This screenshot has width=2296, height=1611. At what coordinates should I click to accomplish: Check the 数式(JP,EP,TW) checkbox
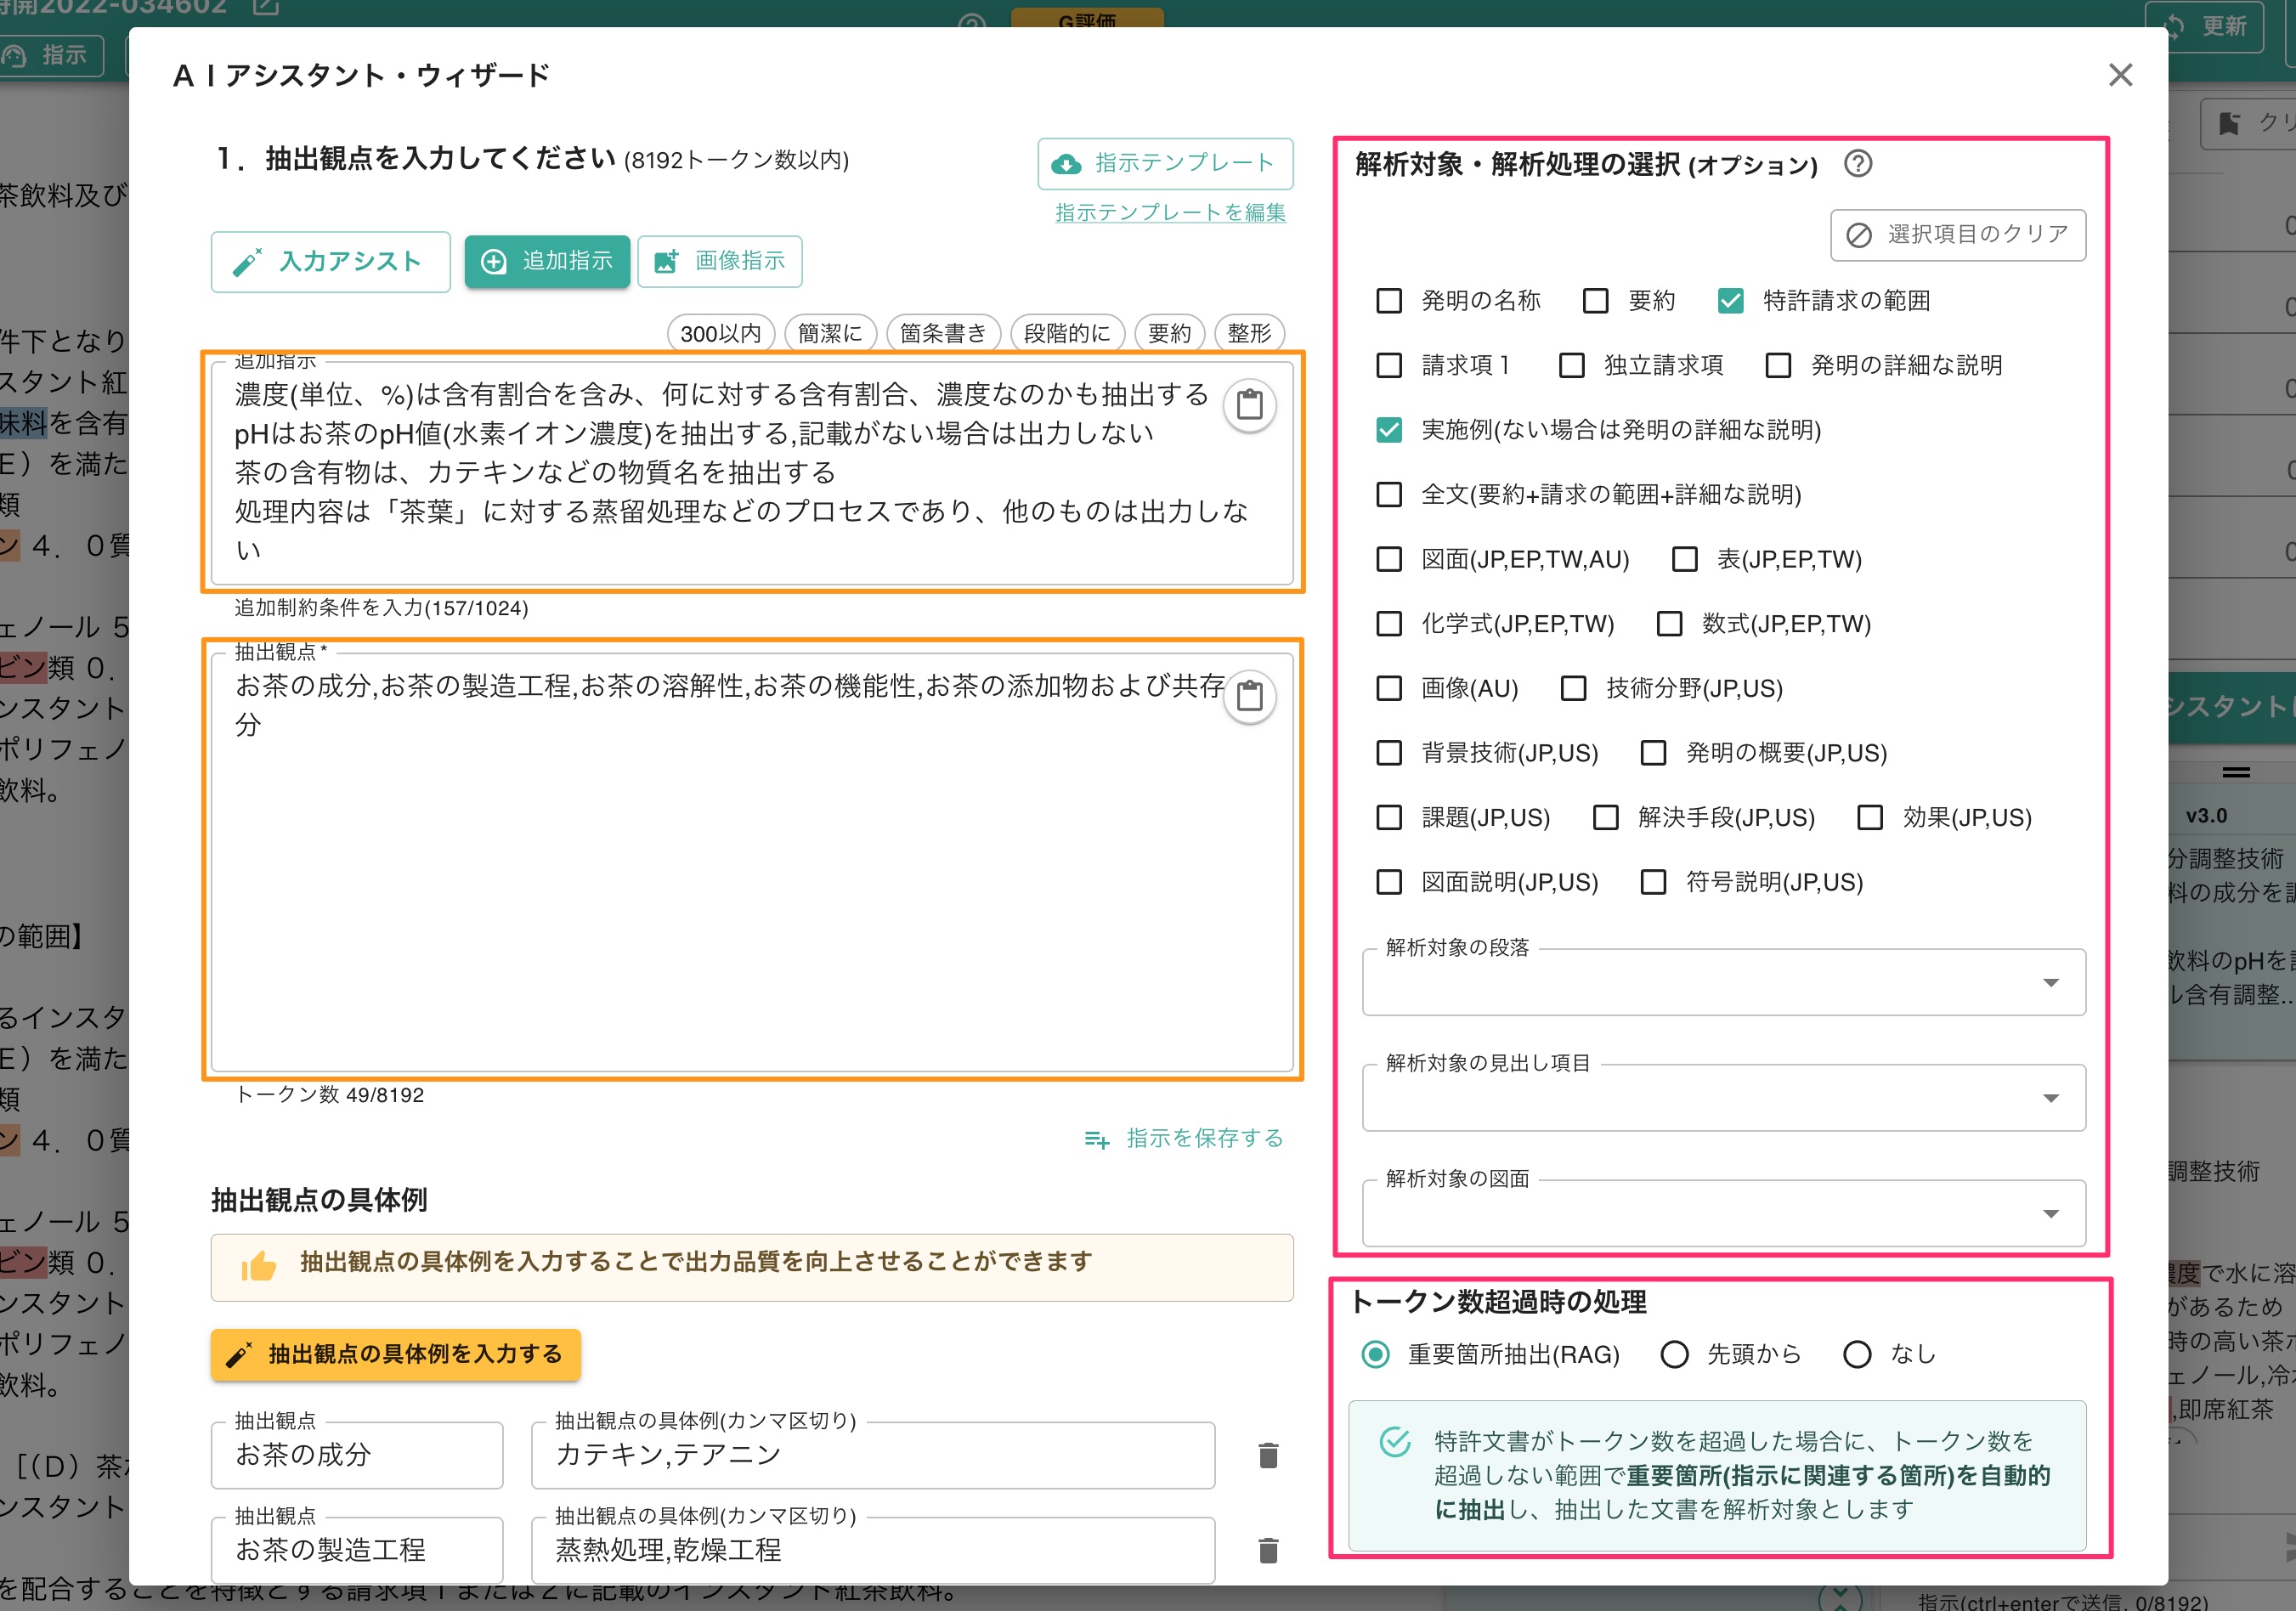1669,624
